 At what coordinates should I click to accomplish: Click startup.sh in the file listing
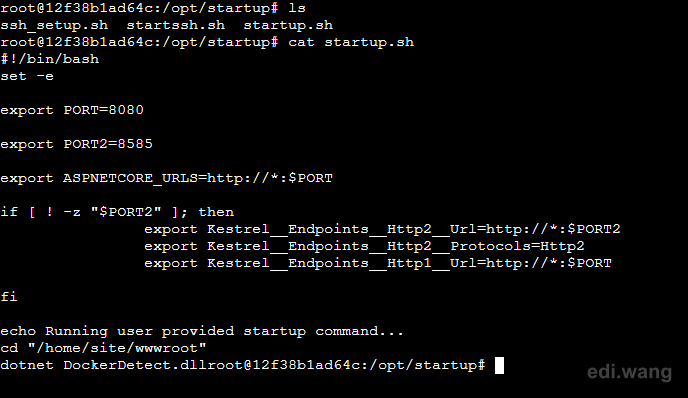coord(288,25)
